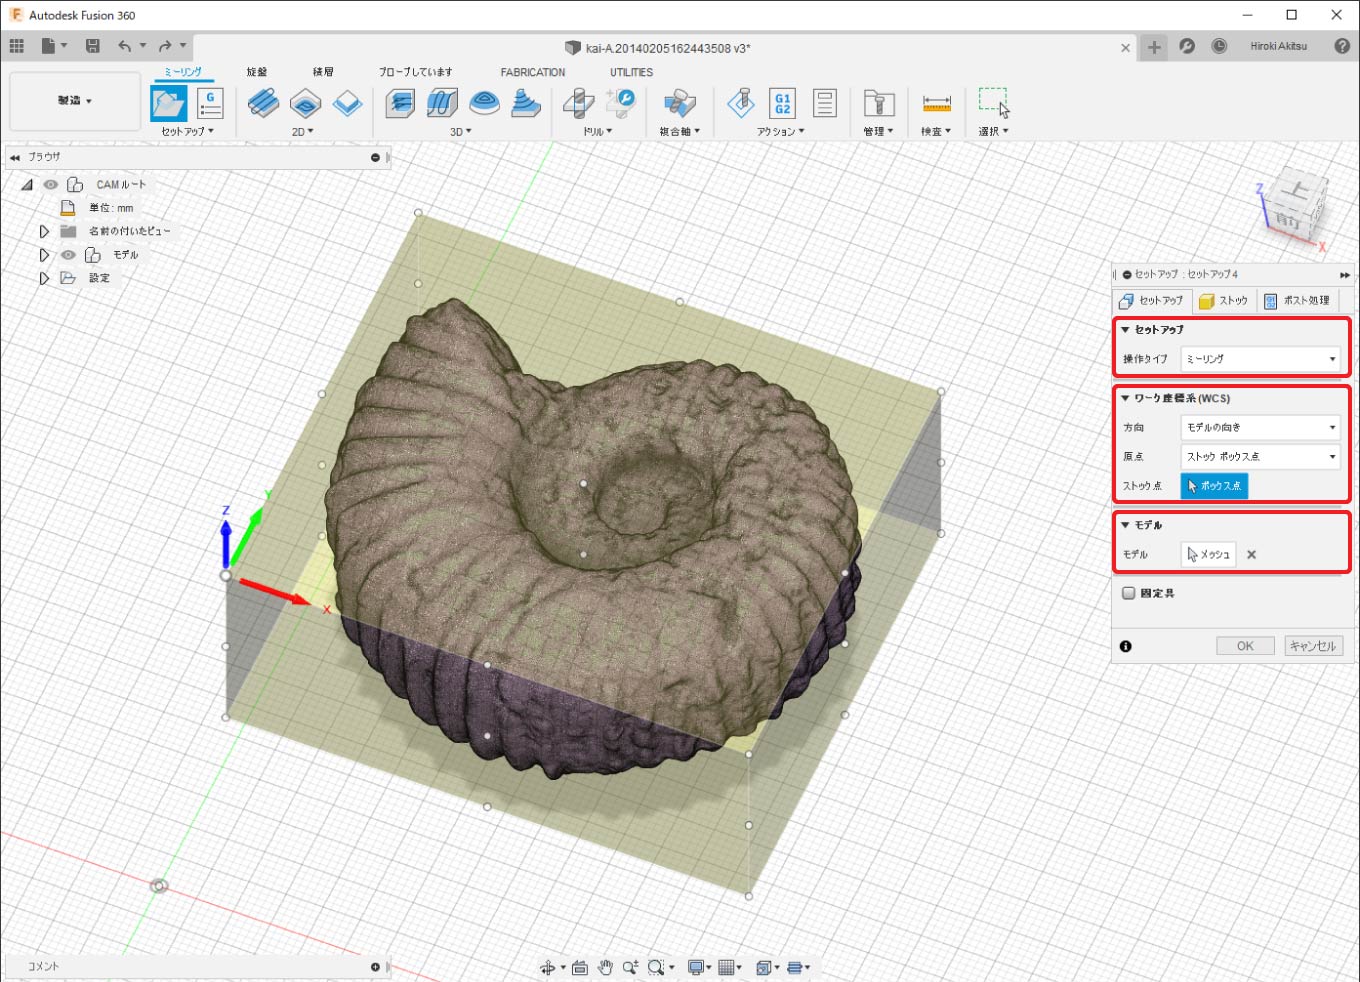Switch to the ストック tab
The height and width of the screenshot is (982, 1360).
pos(1224,301)
